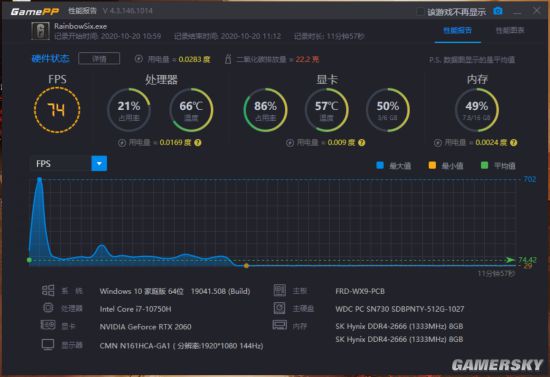Click the main hard disk icon
The image size is (550, 377).
[279, 308]
